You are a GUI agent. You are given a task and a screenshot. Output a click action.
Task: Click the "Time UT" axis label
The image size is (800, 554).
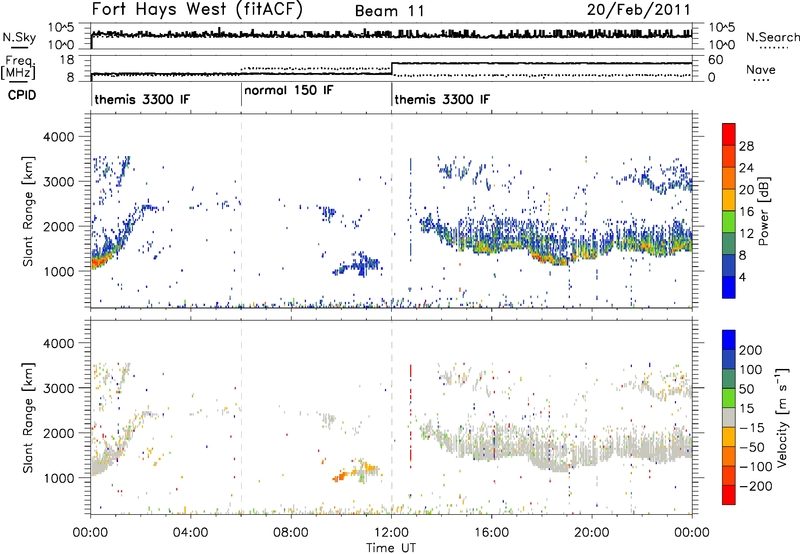point(391,548)
